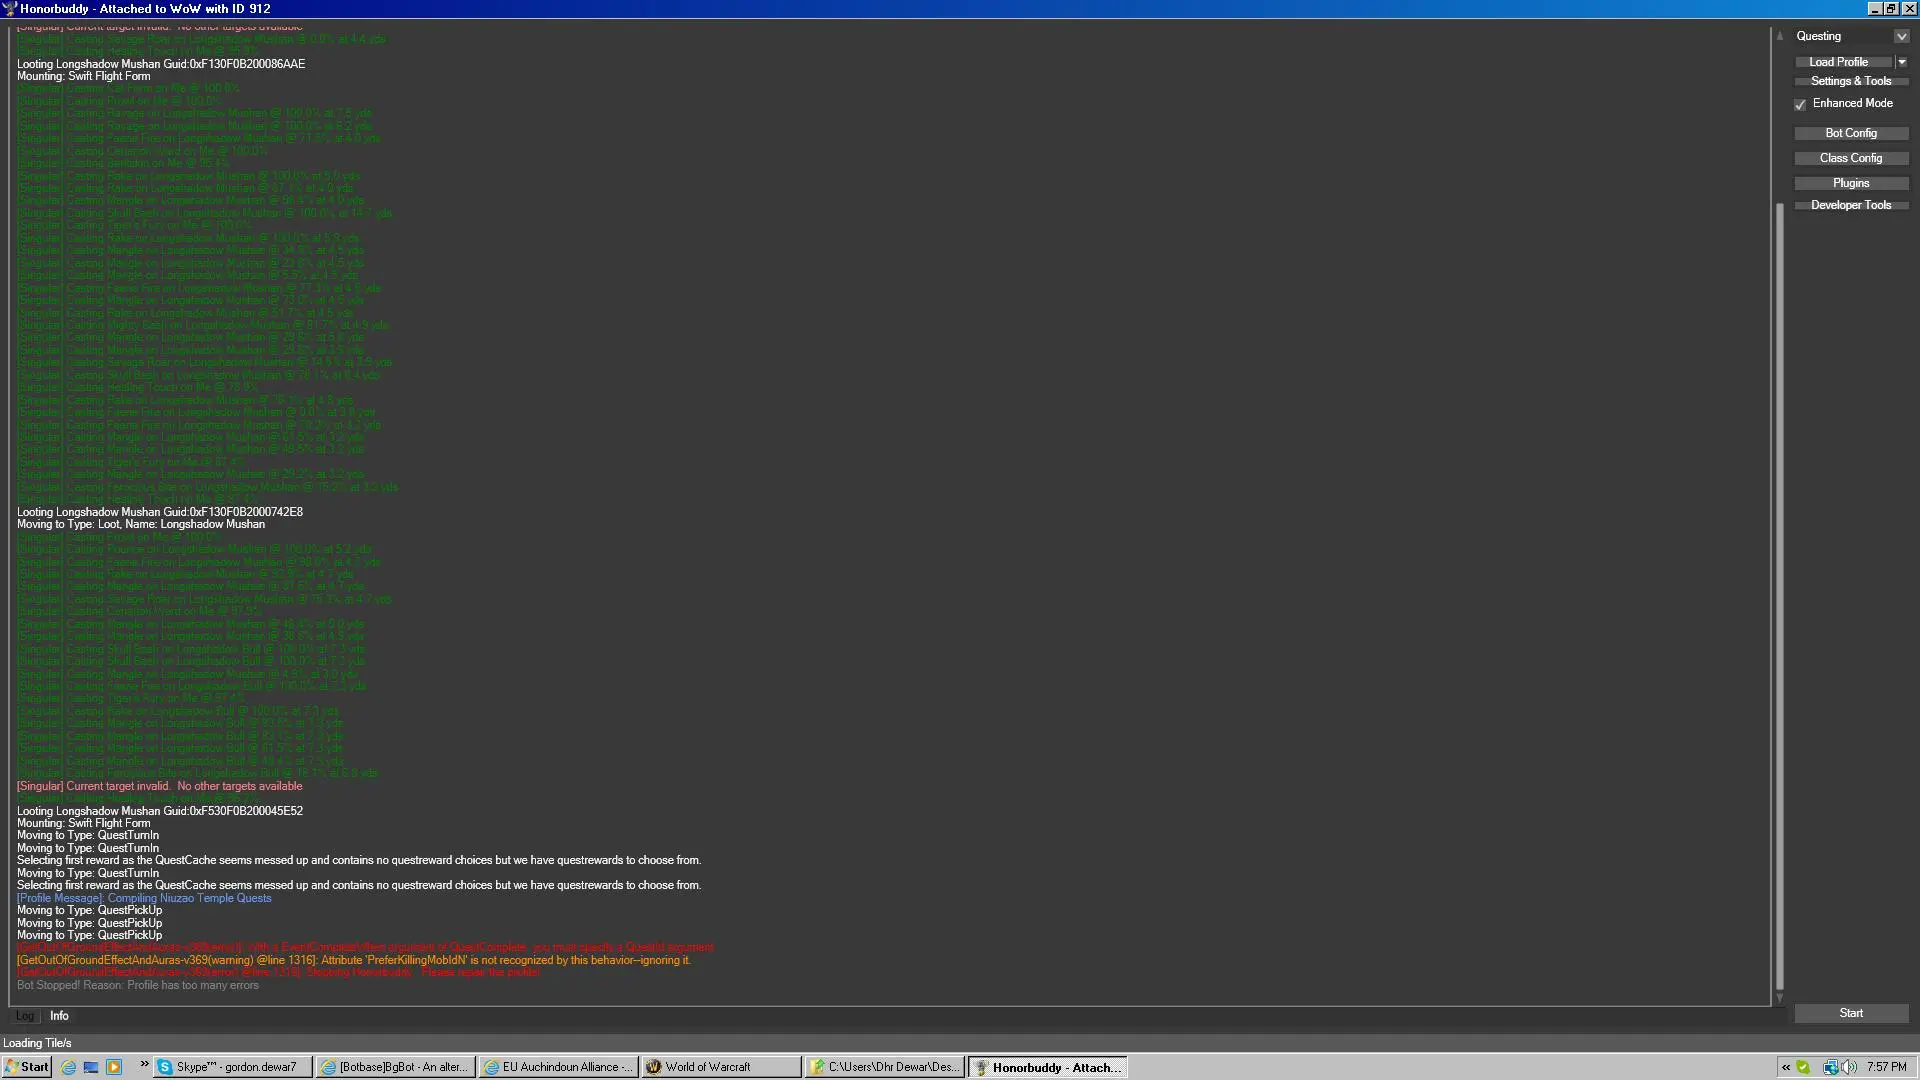
Task: Open Developer Tools
Action: tap(1850, 205)
